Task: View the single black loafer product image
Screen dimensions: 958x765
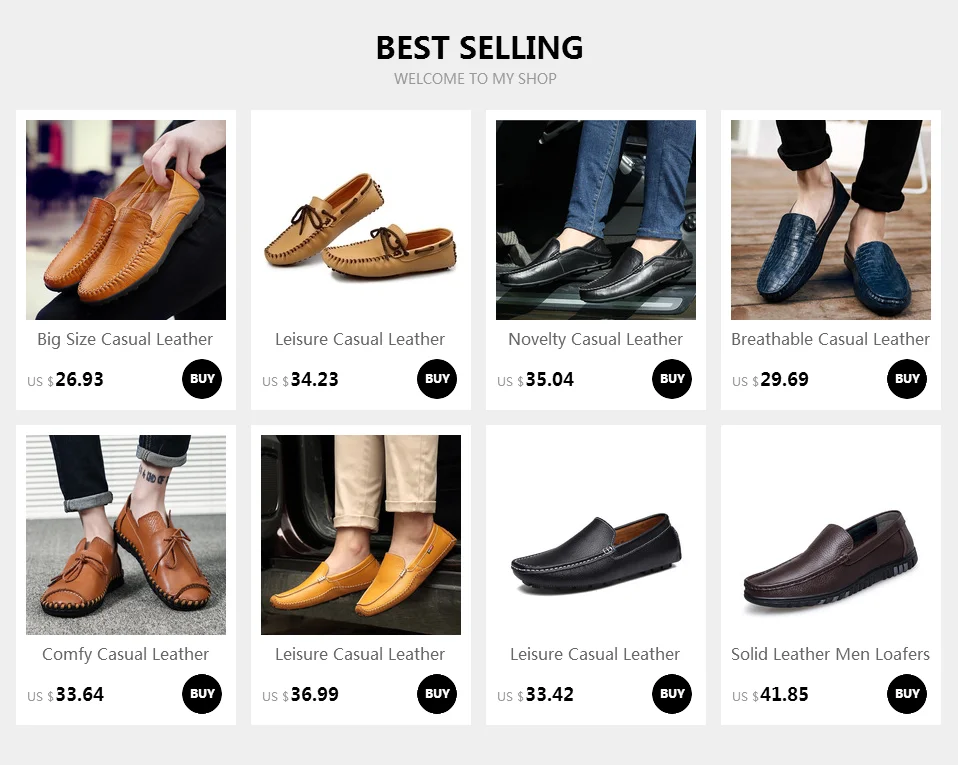Action: point(596,535)
